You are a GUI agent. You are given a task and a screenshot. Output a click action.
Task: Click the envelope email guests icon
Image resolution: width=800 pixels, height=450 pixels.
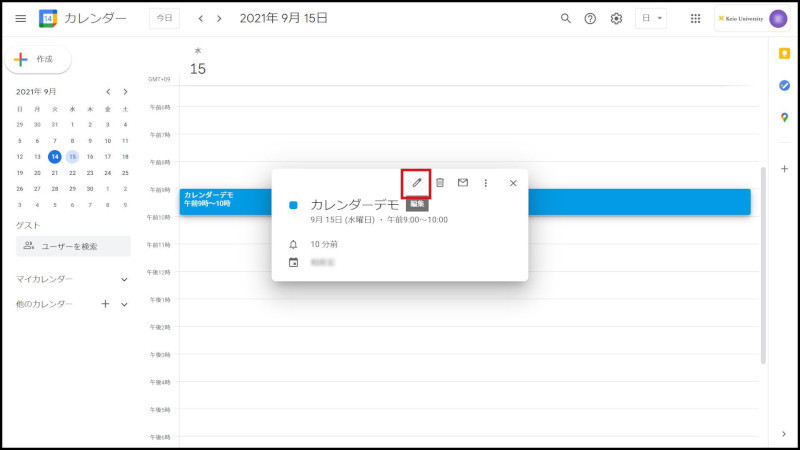tap(463, 183)
